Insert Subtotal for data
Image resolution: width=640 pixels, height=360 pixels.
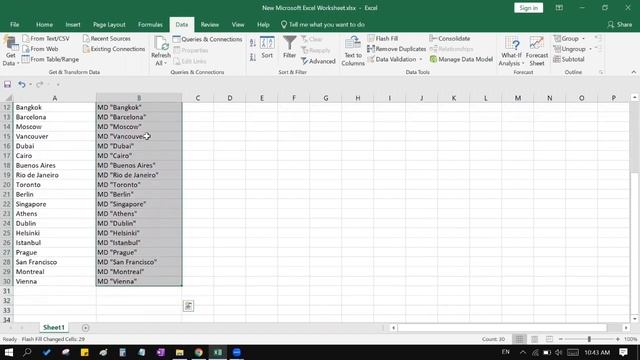point(569,59)
